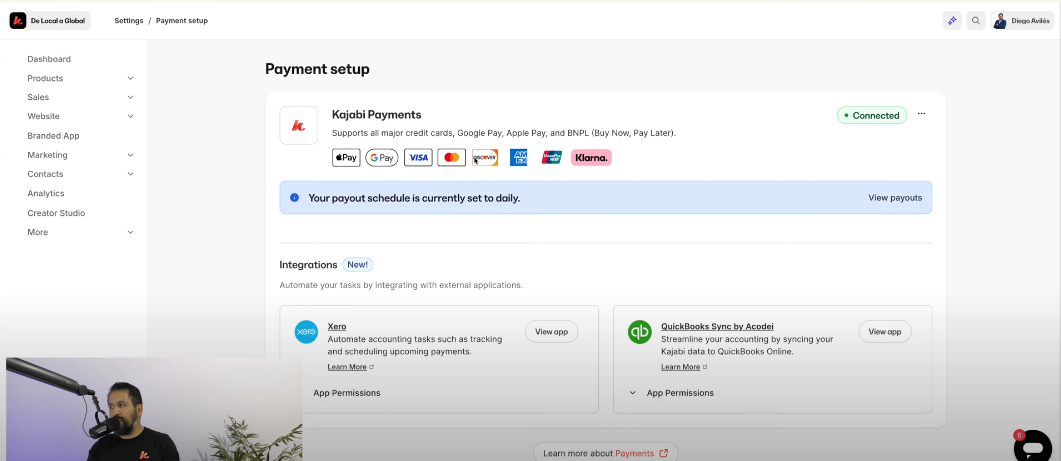
Task: Click Payment setup in the breadcrumb
Action: (182, 20)
